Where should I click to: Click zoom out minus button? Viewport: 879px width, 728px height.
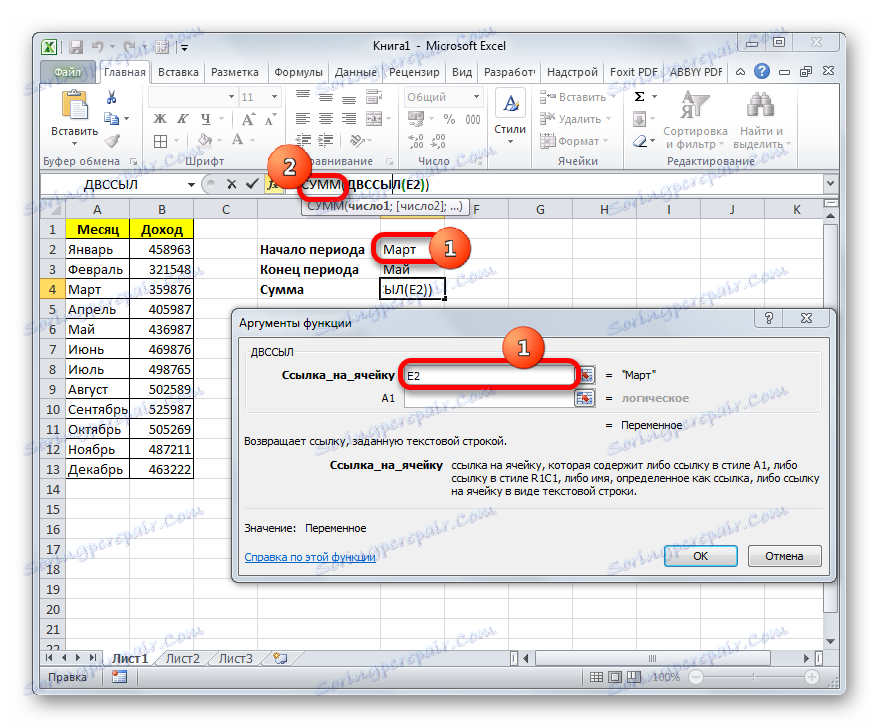pyautogui.click(x=696, y=677)
